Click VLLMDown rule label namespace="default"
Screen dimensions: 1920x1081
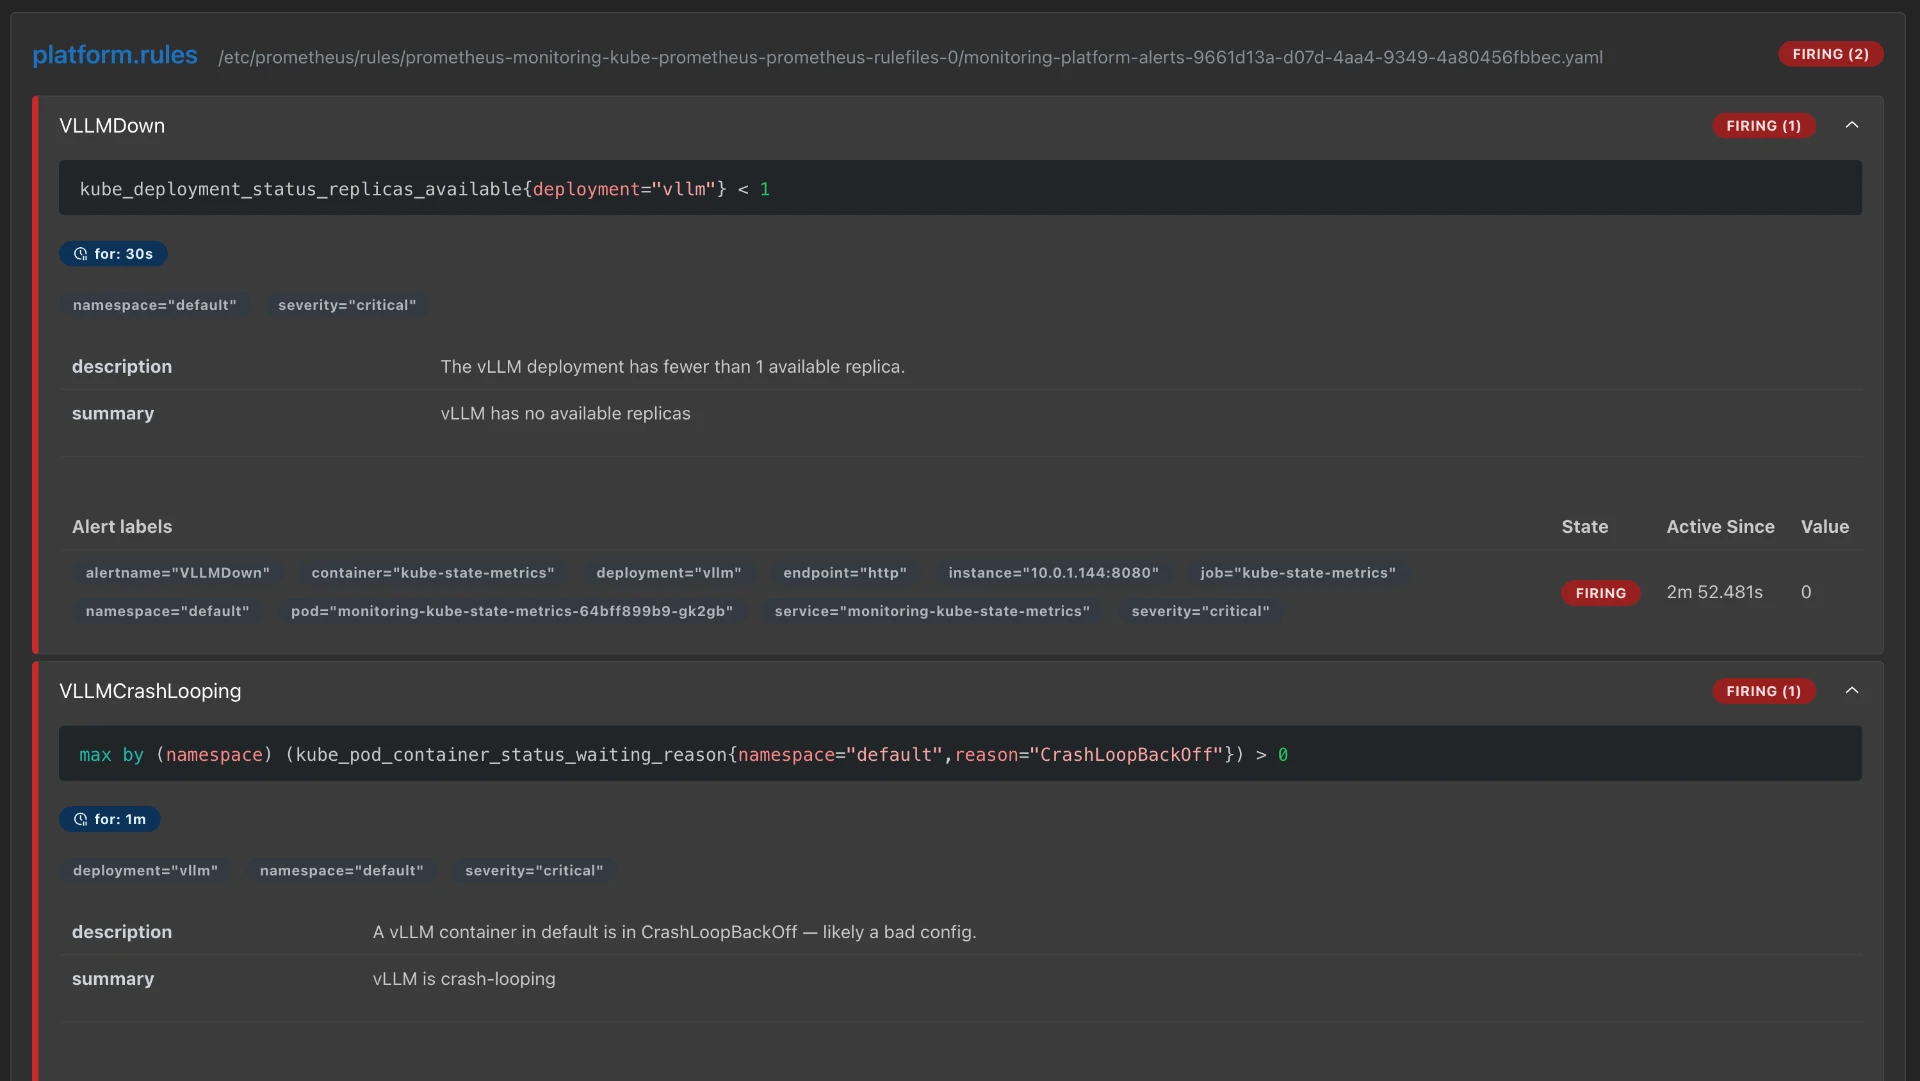click(155, 305)
